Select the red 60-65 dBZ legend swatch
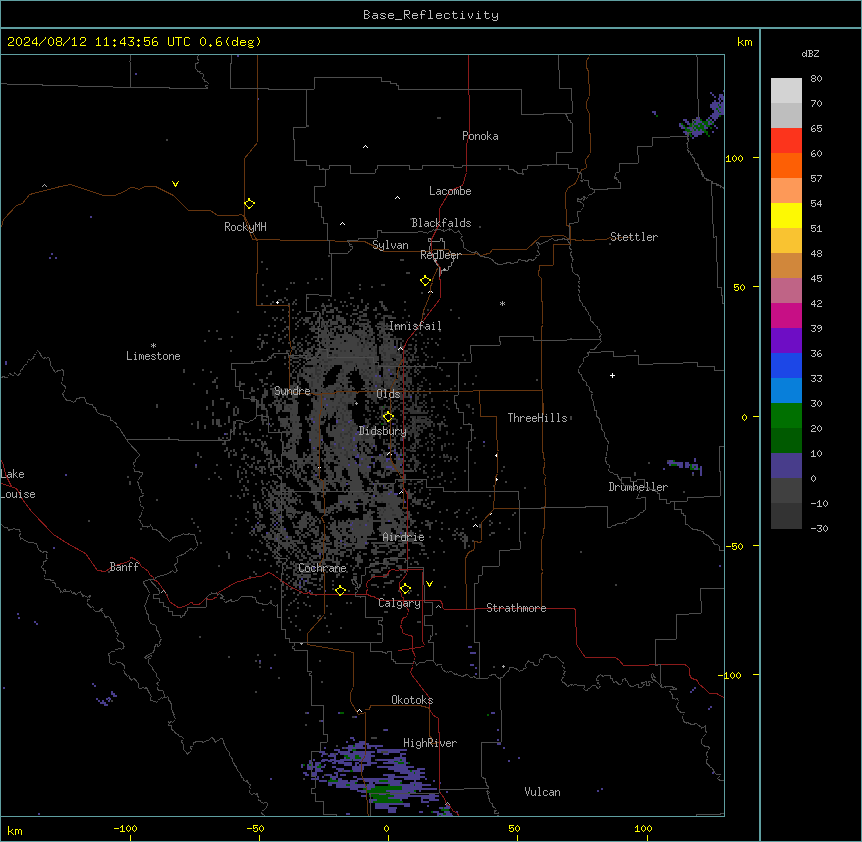 (x=786, y=141)
